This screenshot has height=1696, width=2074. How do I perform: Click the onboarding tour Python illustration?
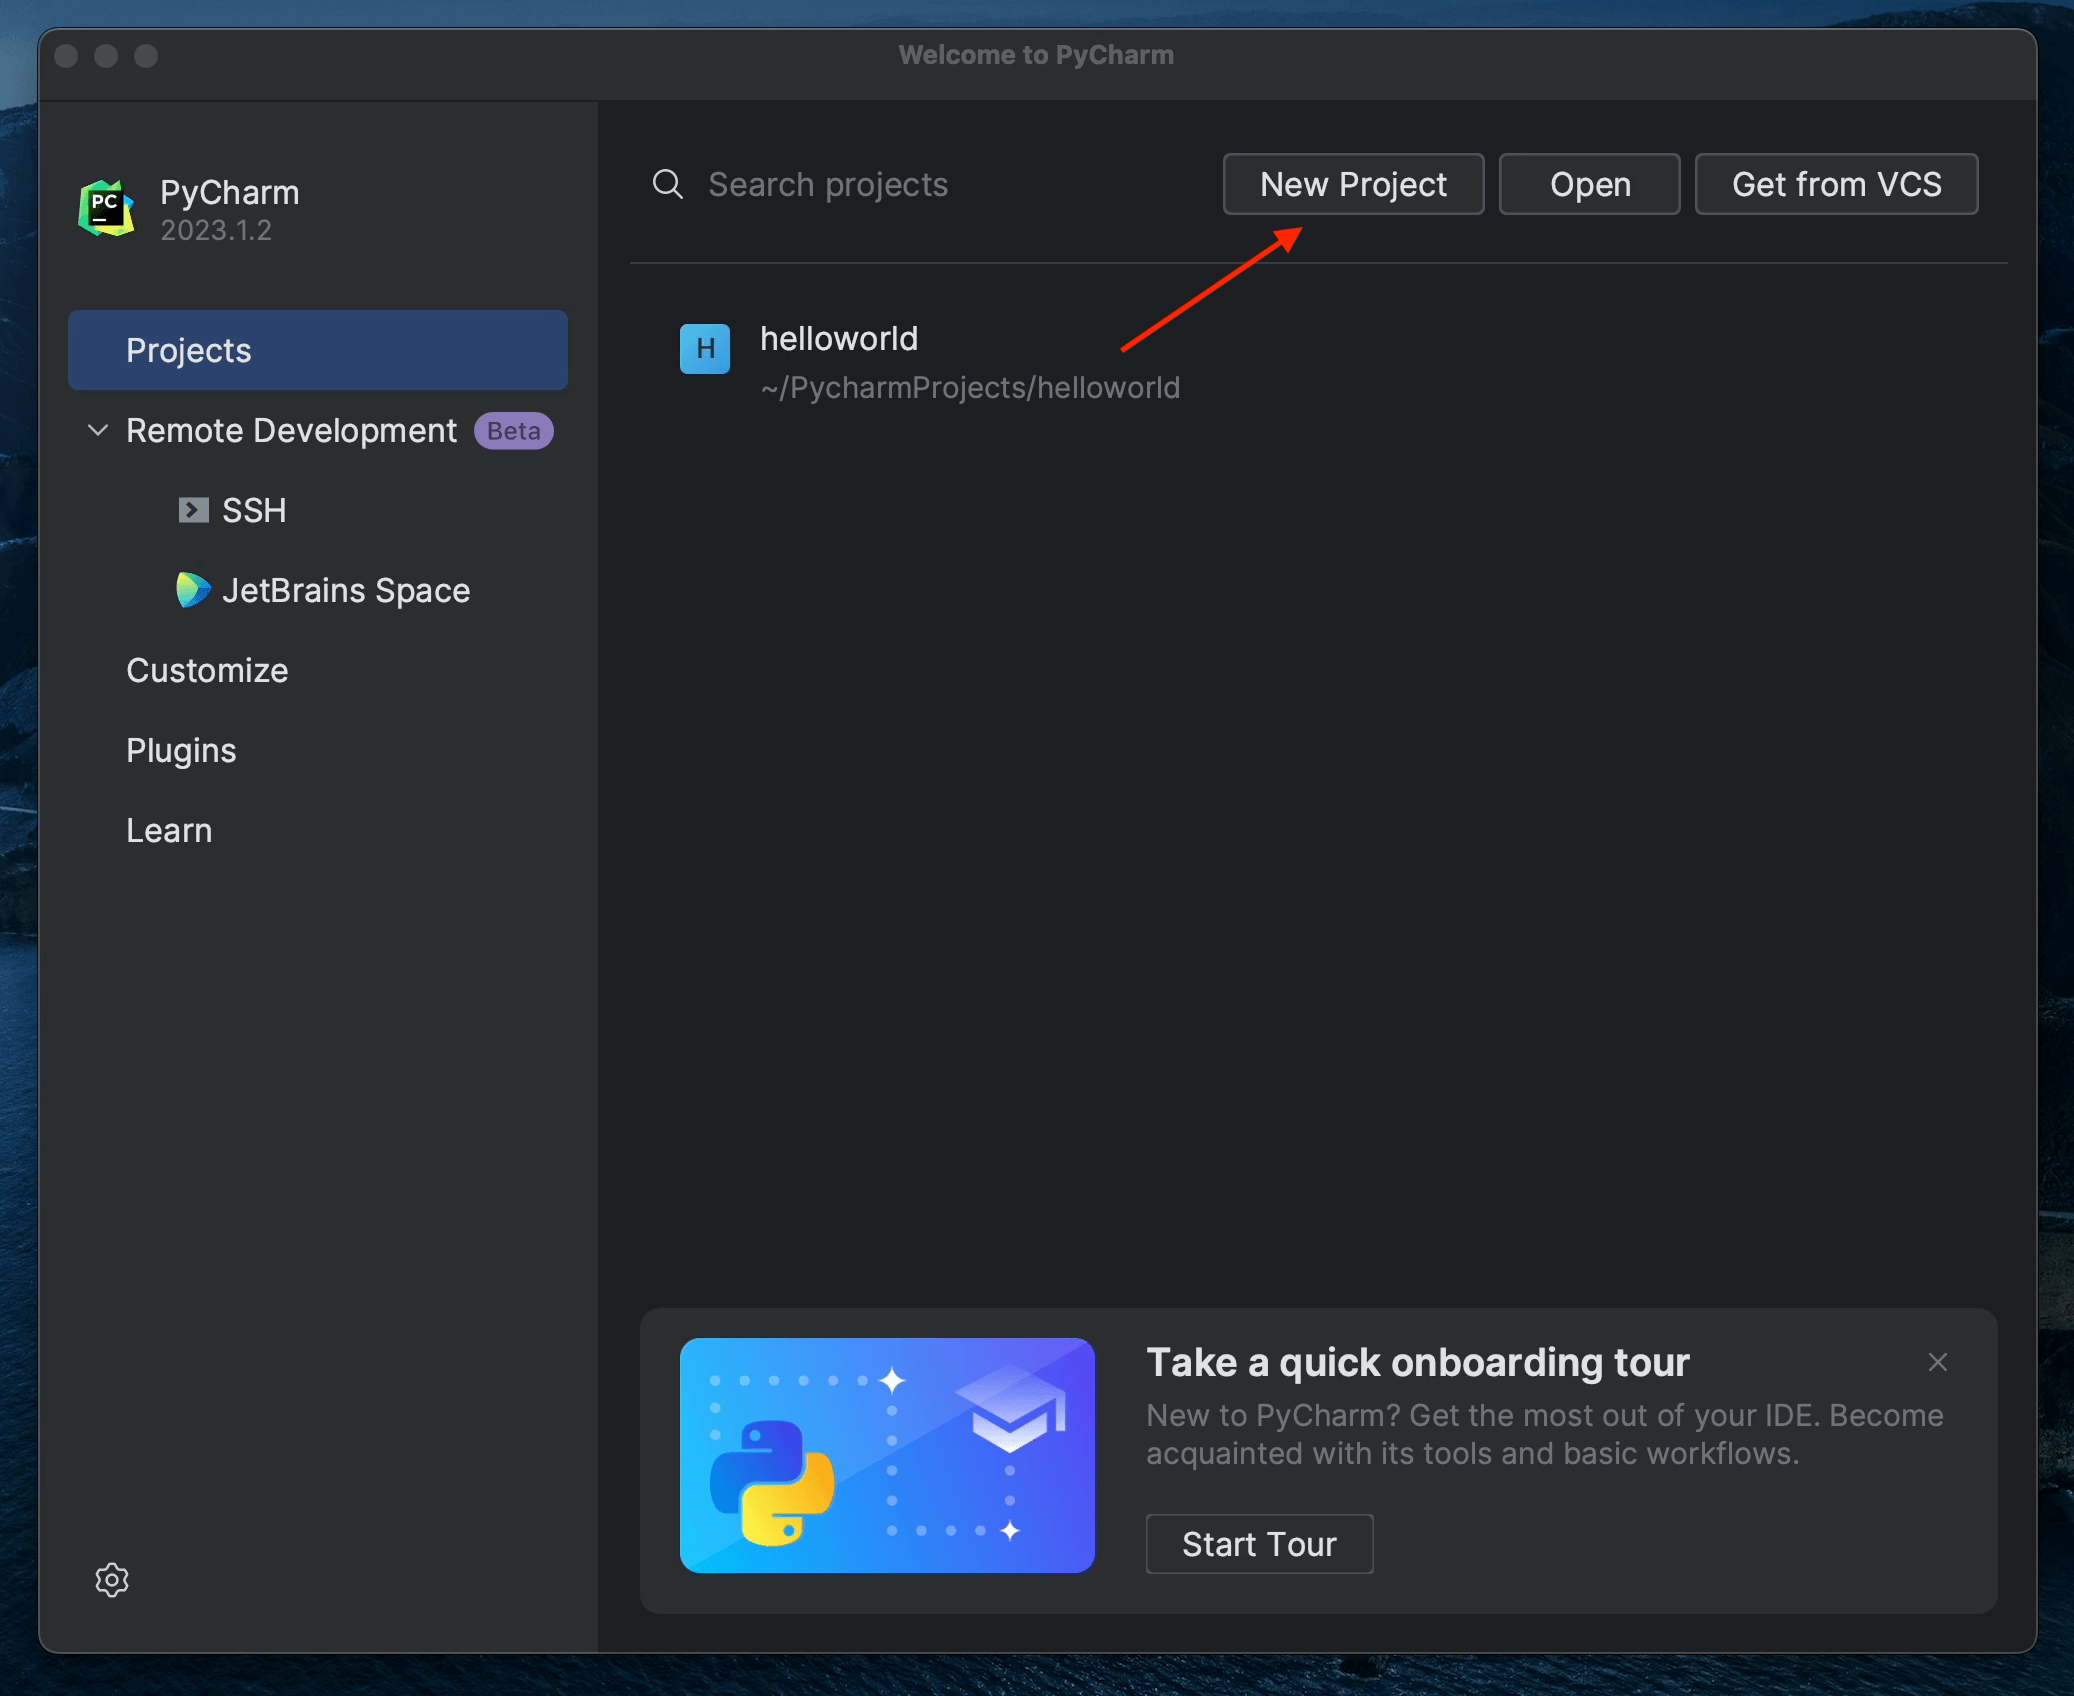point(887,1455)
